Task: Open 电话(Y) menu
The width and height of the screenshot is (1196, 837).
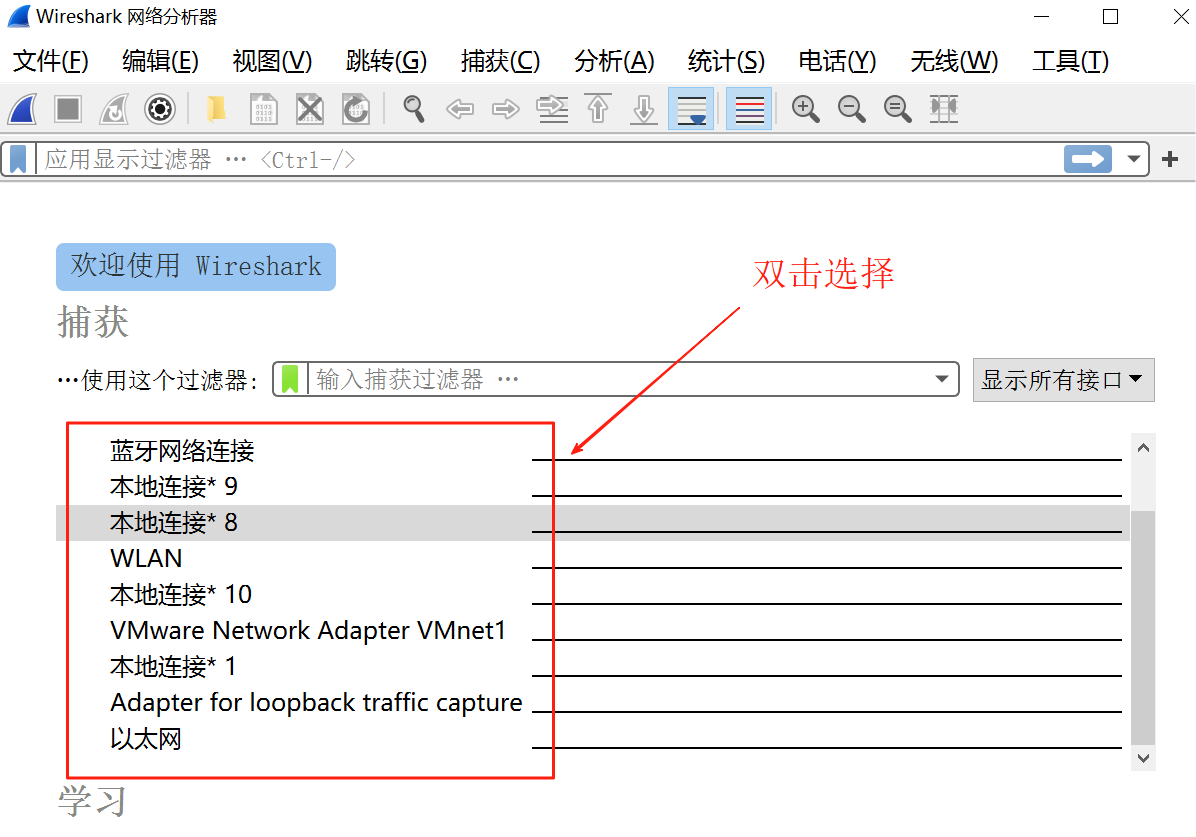Action: 837,61
